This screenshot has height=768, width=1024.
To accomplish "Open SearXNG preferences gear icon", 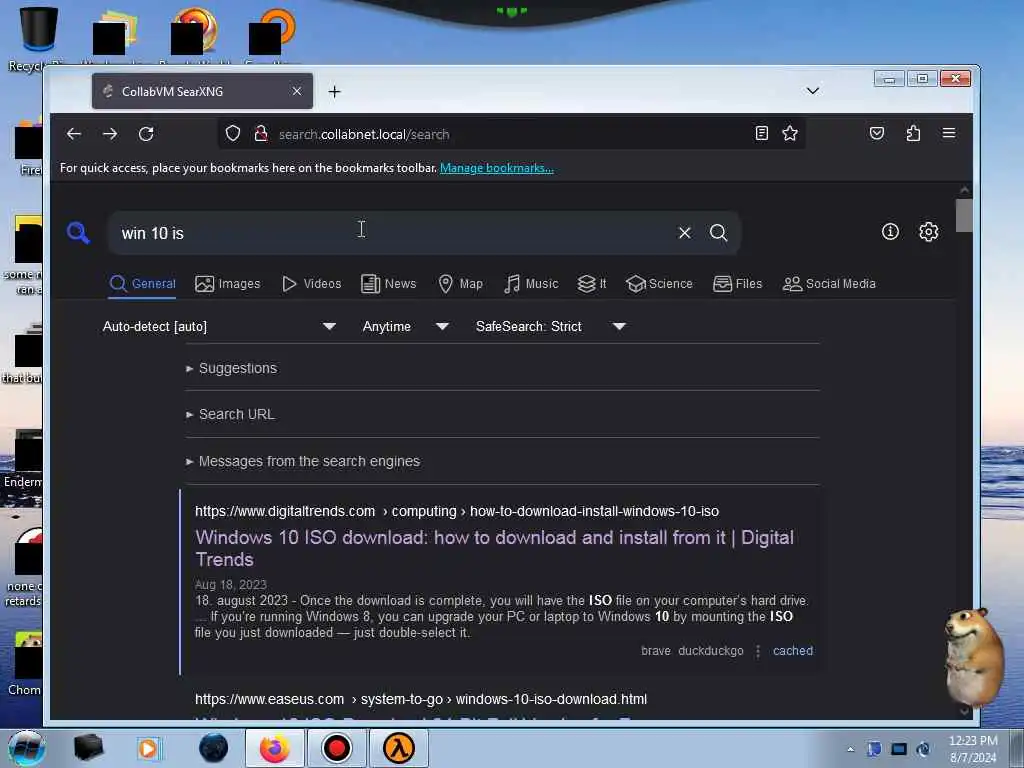I will pos(929,231).
